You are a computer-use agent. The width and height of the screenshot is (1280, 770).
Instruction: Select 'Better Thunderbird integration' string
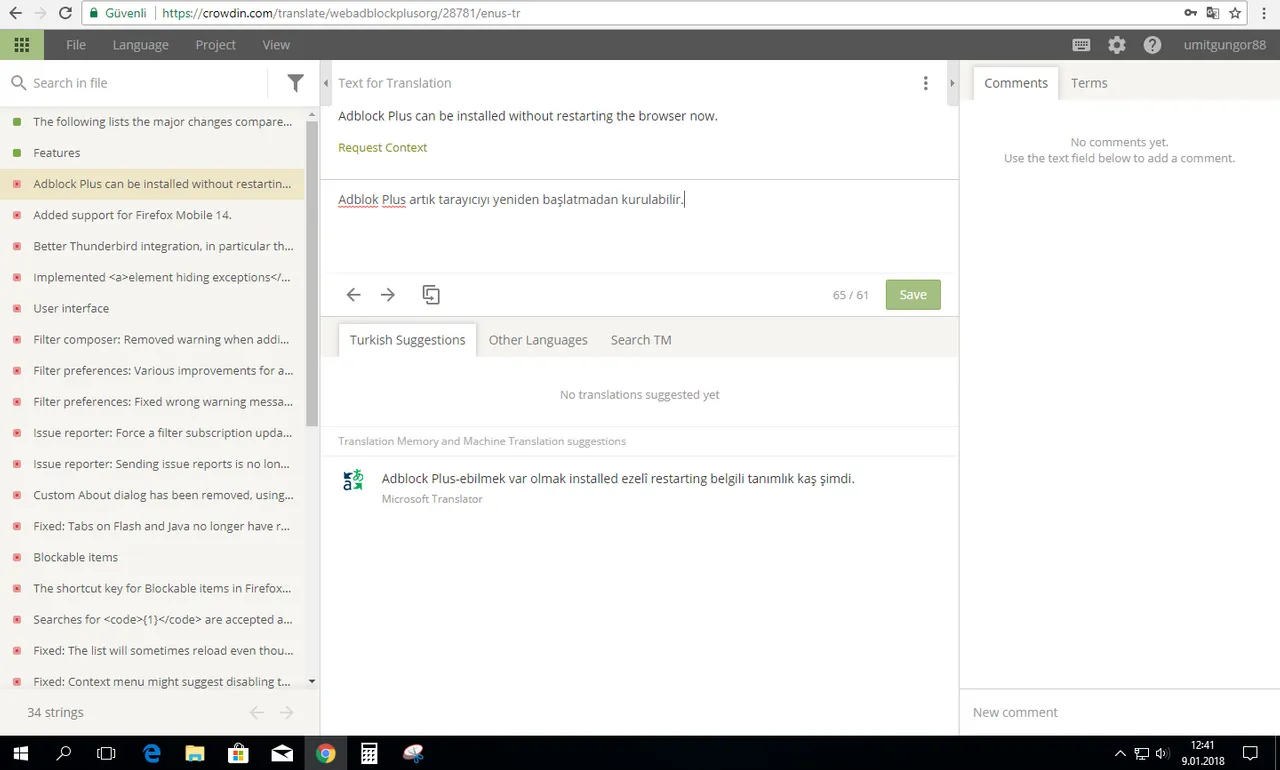pyautogui.click(x=152, y=246)
